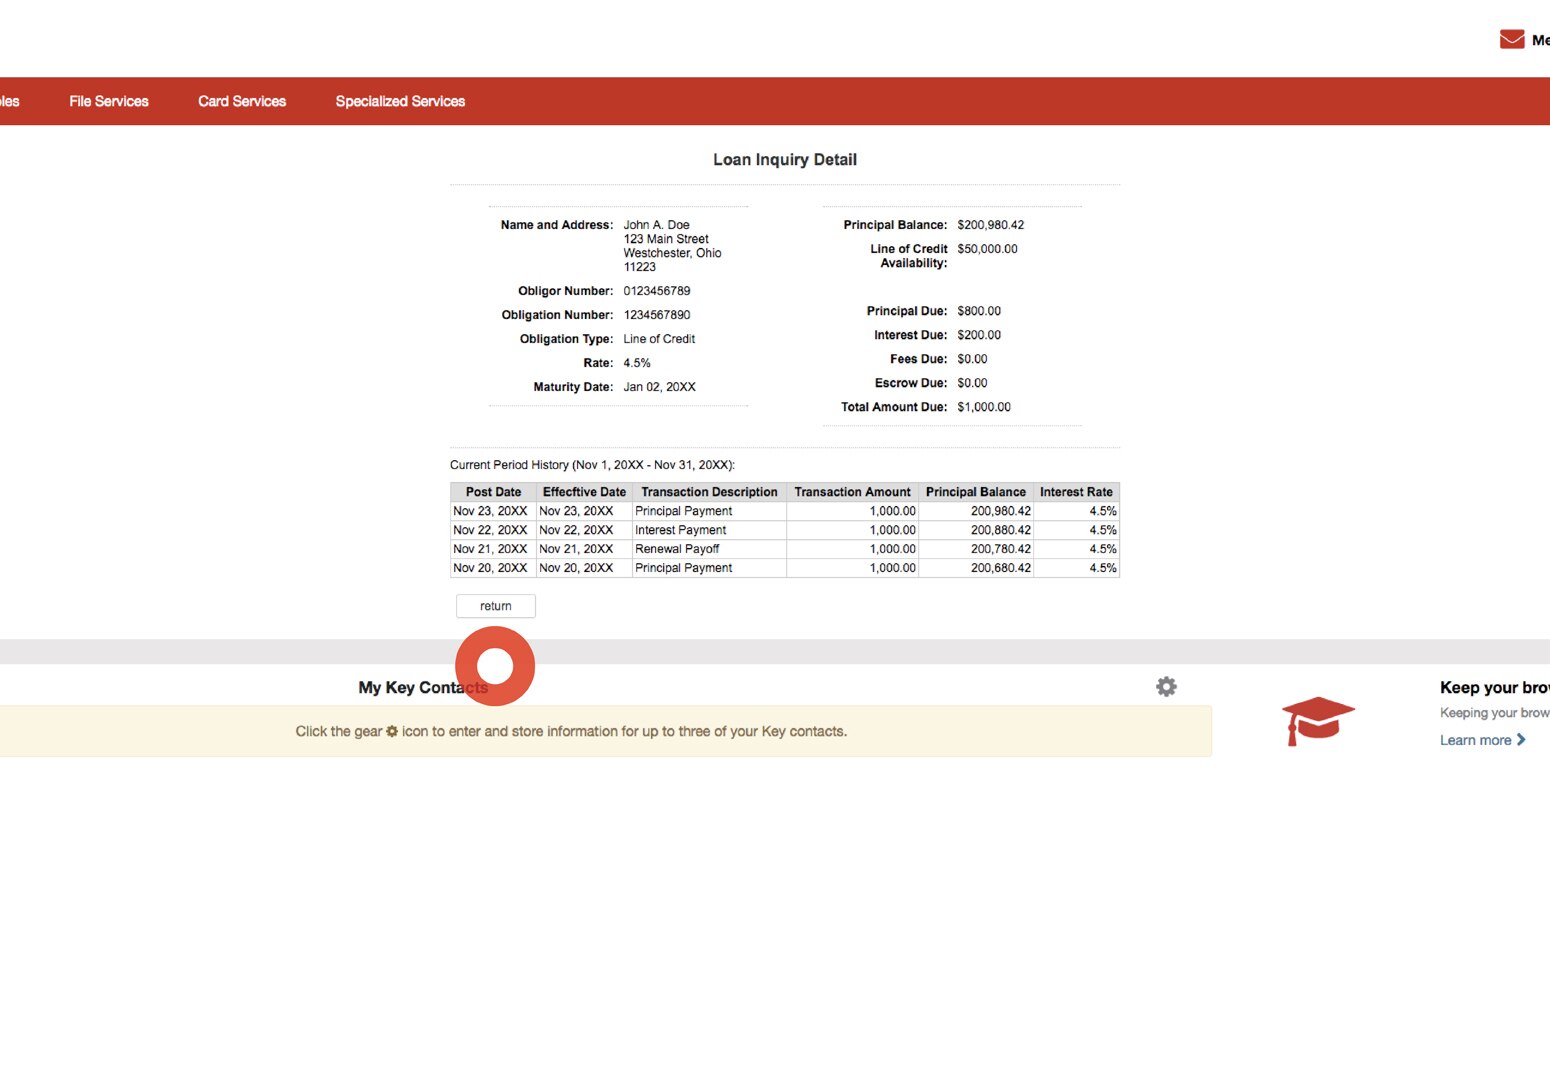Screen dimensions: 1550x1087
Task: Open the Card Services menu
Action: click(241, 101)
